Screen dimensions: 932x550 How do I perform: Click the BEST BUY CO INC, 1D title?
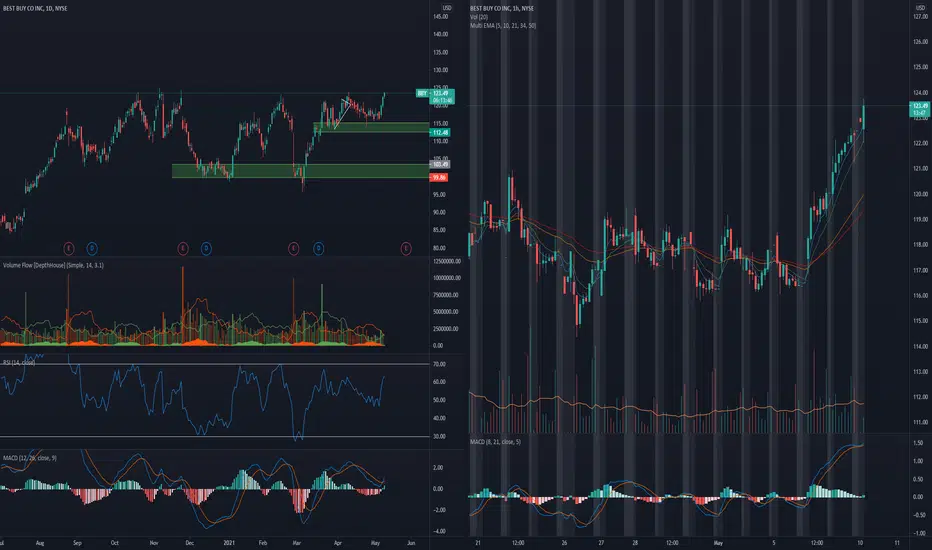35,8
